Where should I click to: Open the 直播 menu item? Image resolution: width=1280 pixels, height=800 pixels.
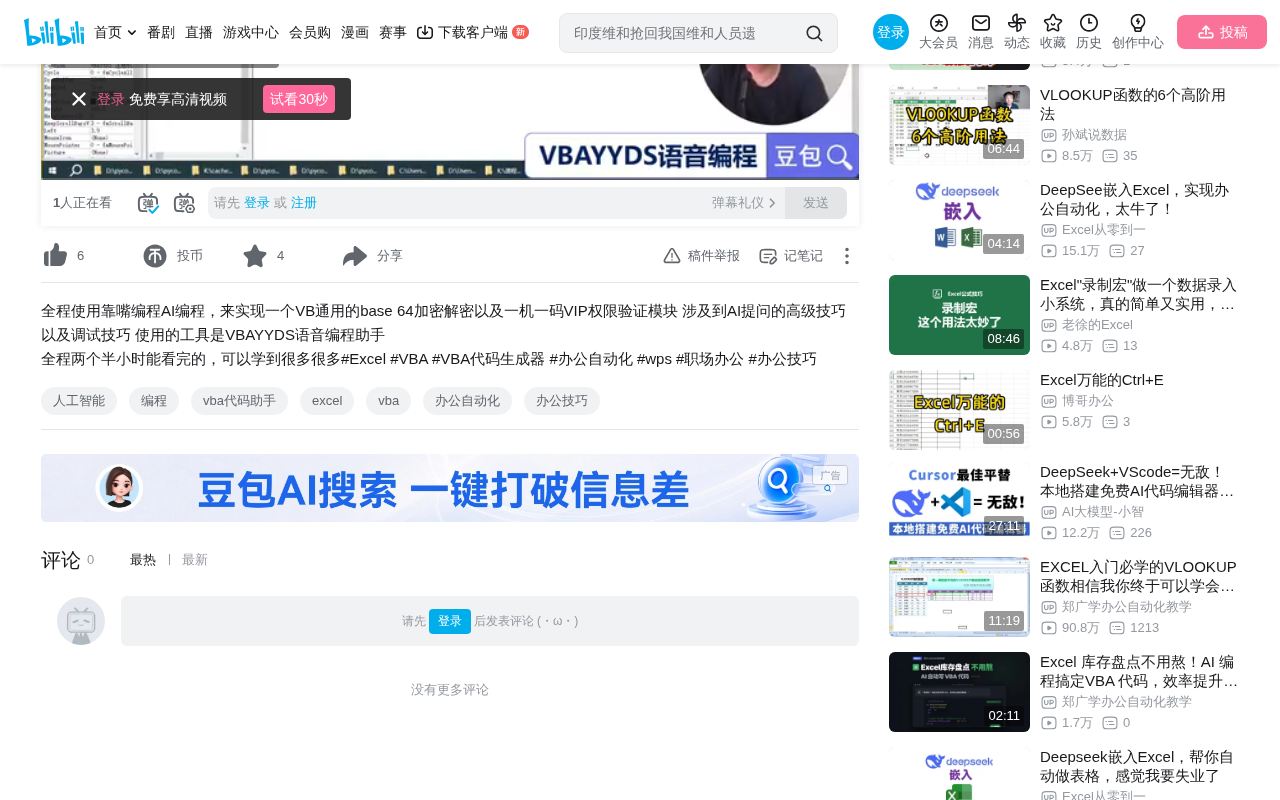click(x=199, y=32)
